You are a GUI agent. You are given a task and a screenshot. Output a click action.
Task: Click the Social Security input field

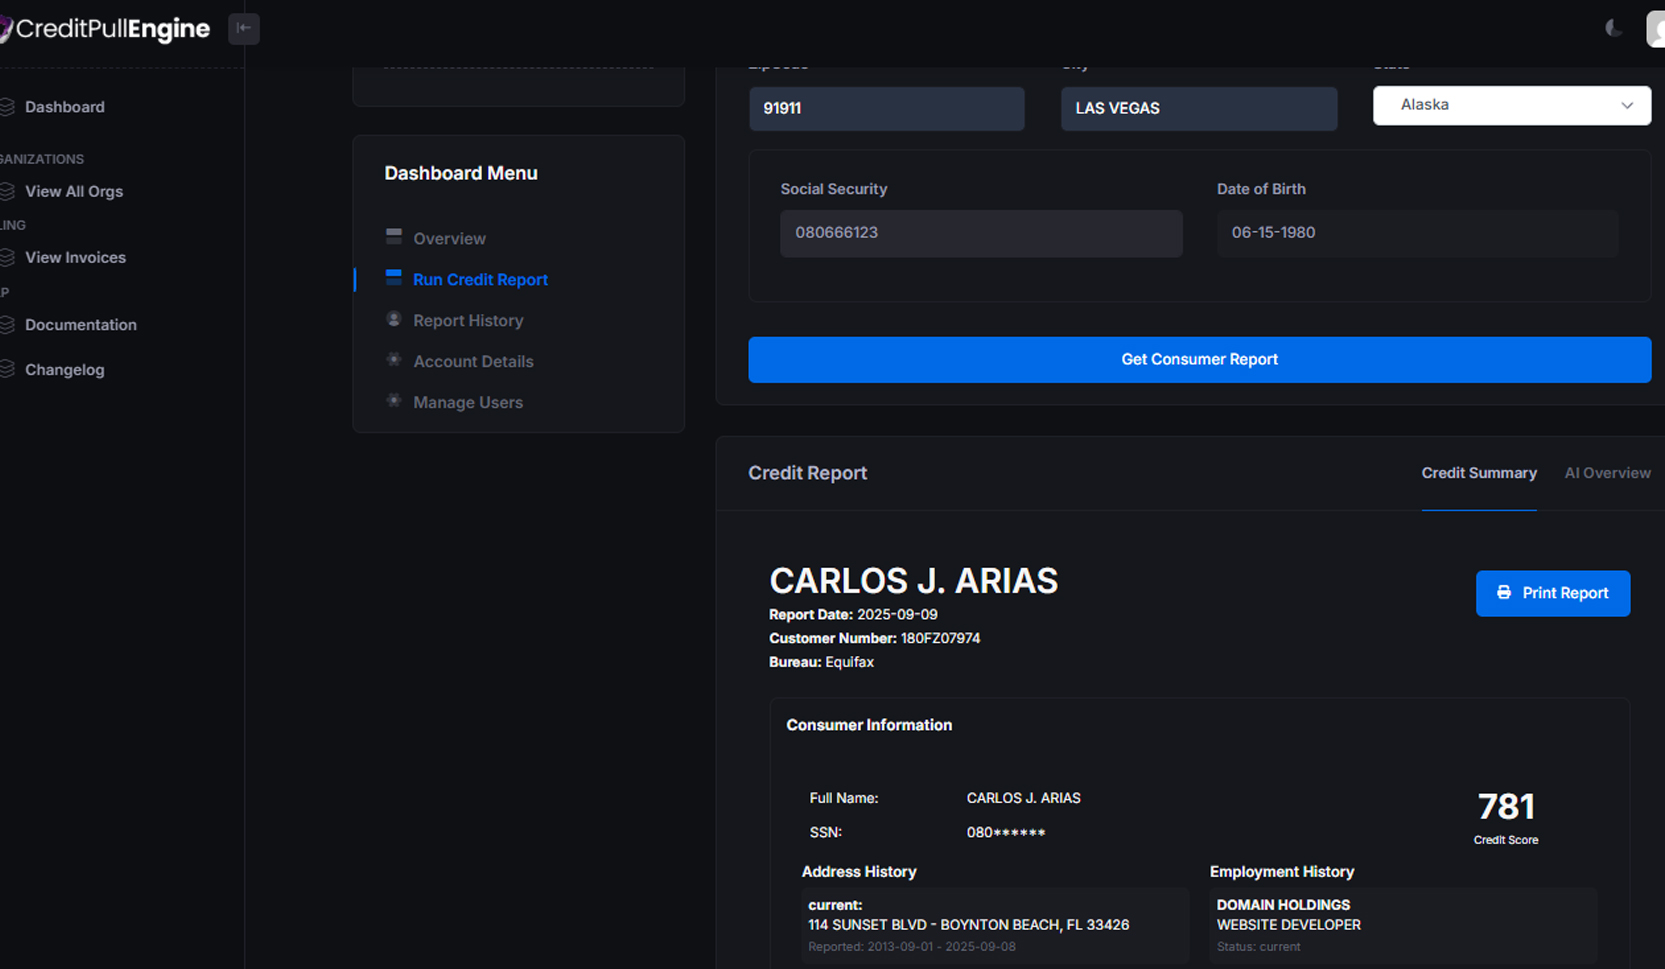pos(980,233)
